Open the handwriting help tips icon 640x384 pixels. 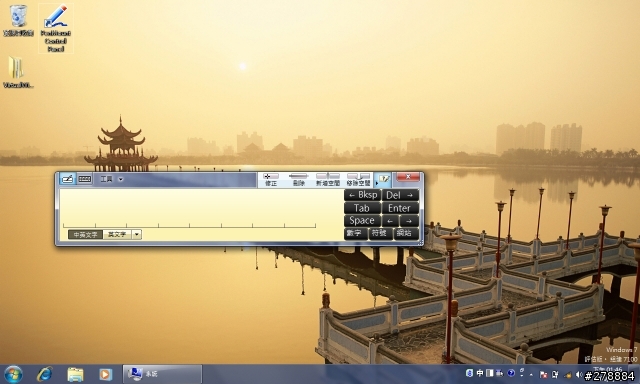(x=384, y=179)
